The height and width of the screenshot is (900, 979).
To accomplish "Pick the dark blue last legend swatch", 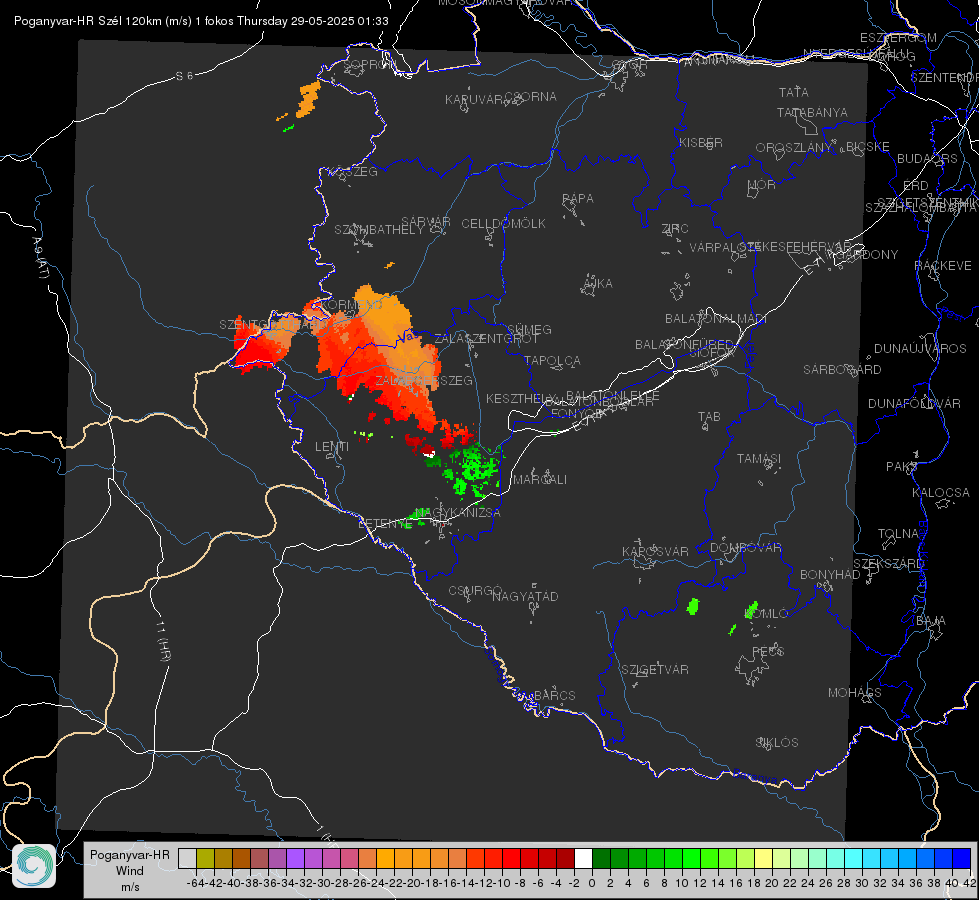I will [x=962, y=858].
